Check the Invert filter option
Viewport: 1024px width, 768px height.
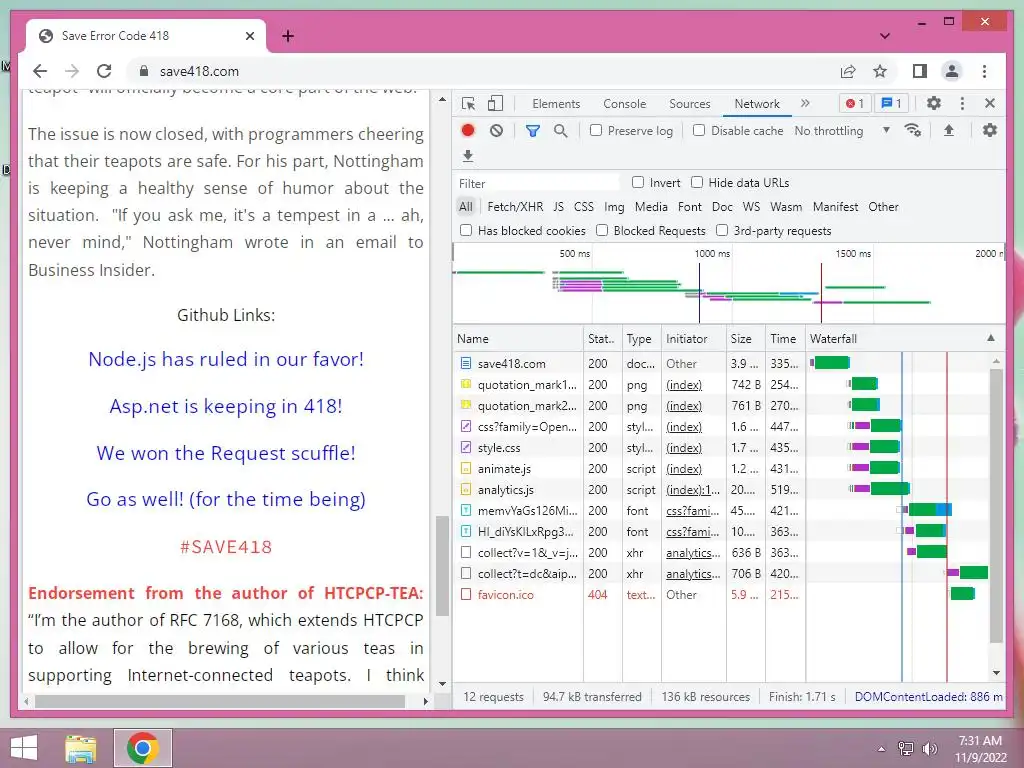[x=638, y=182]
